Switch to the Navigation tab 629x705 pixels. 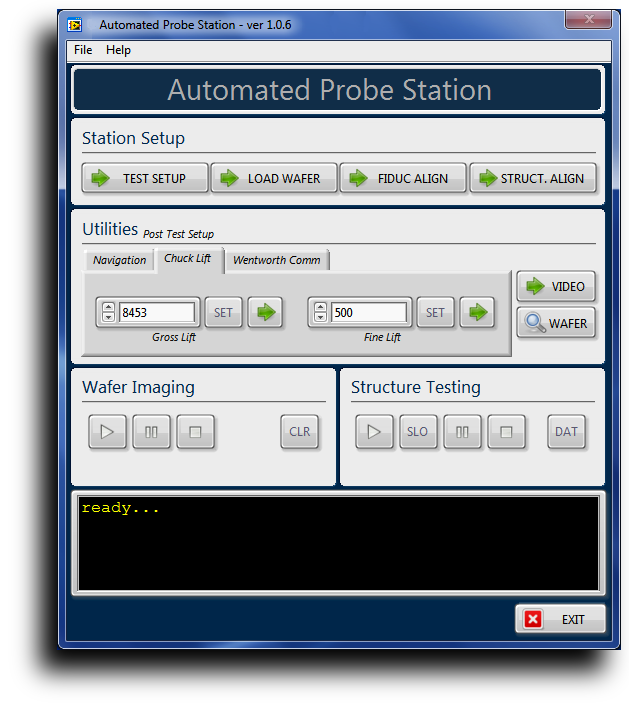pos(120,260)
